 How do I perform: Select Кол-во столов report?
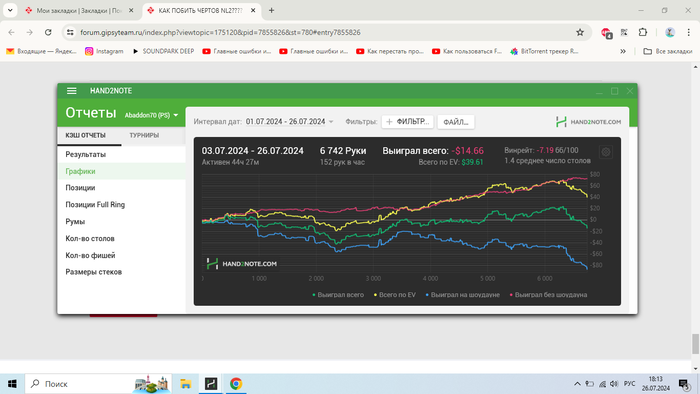click(x=121, y=239)
